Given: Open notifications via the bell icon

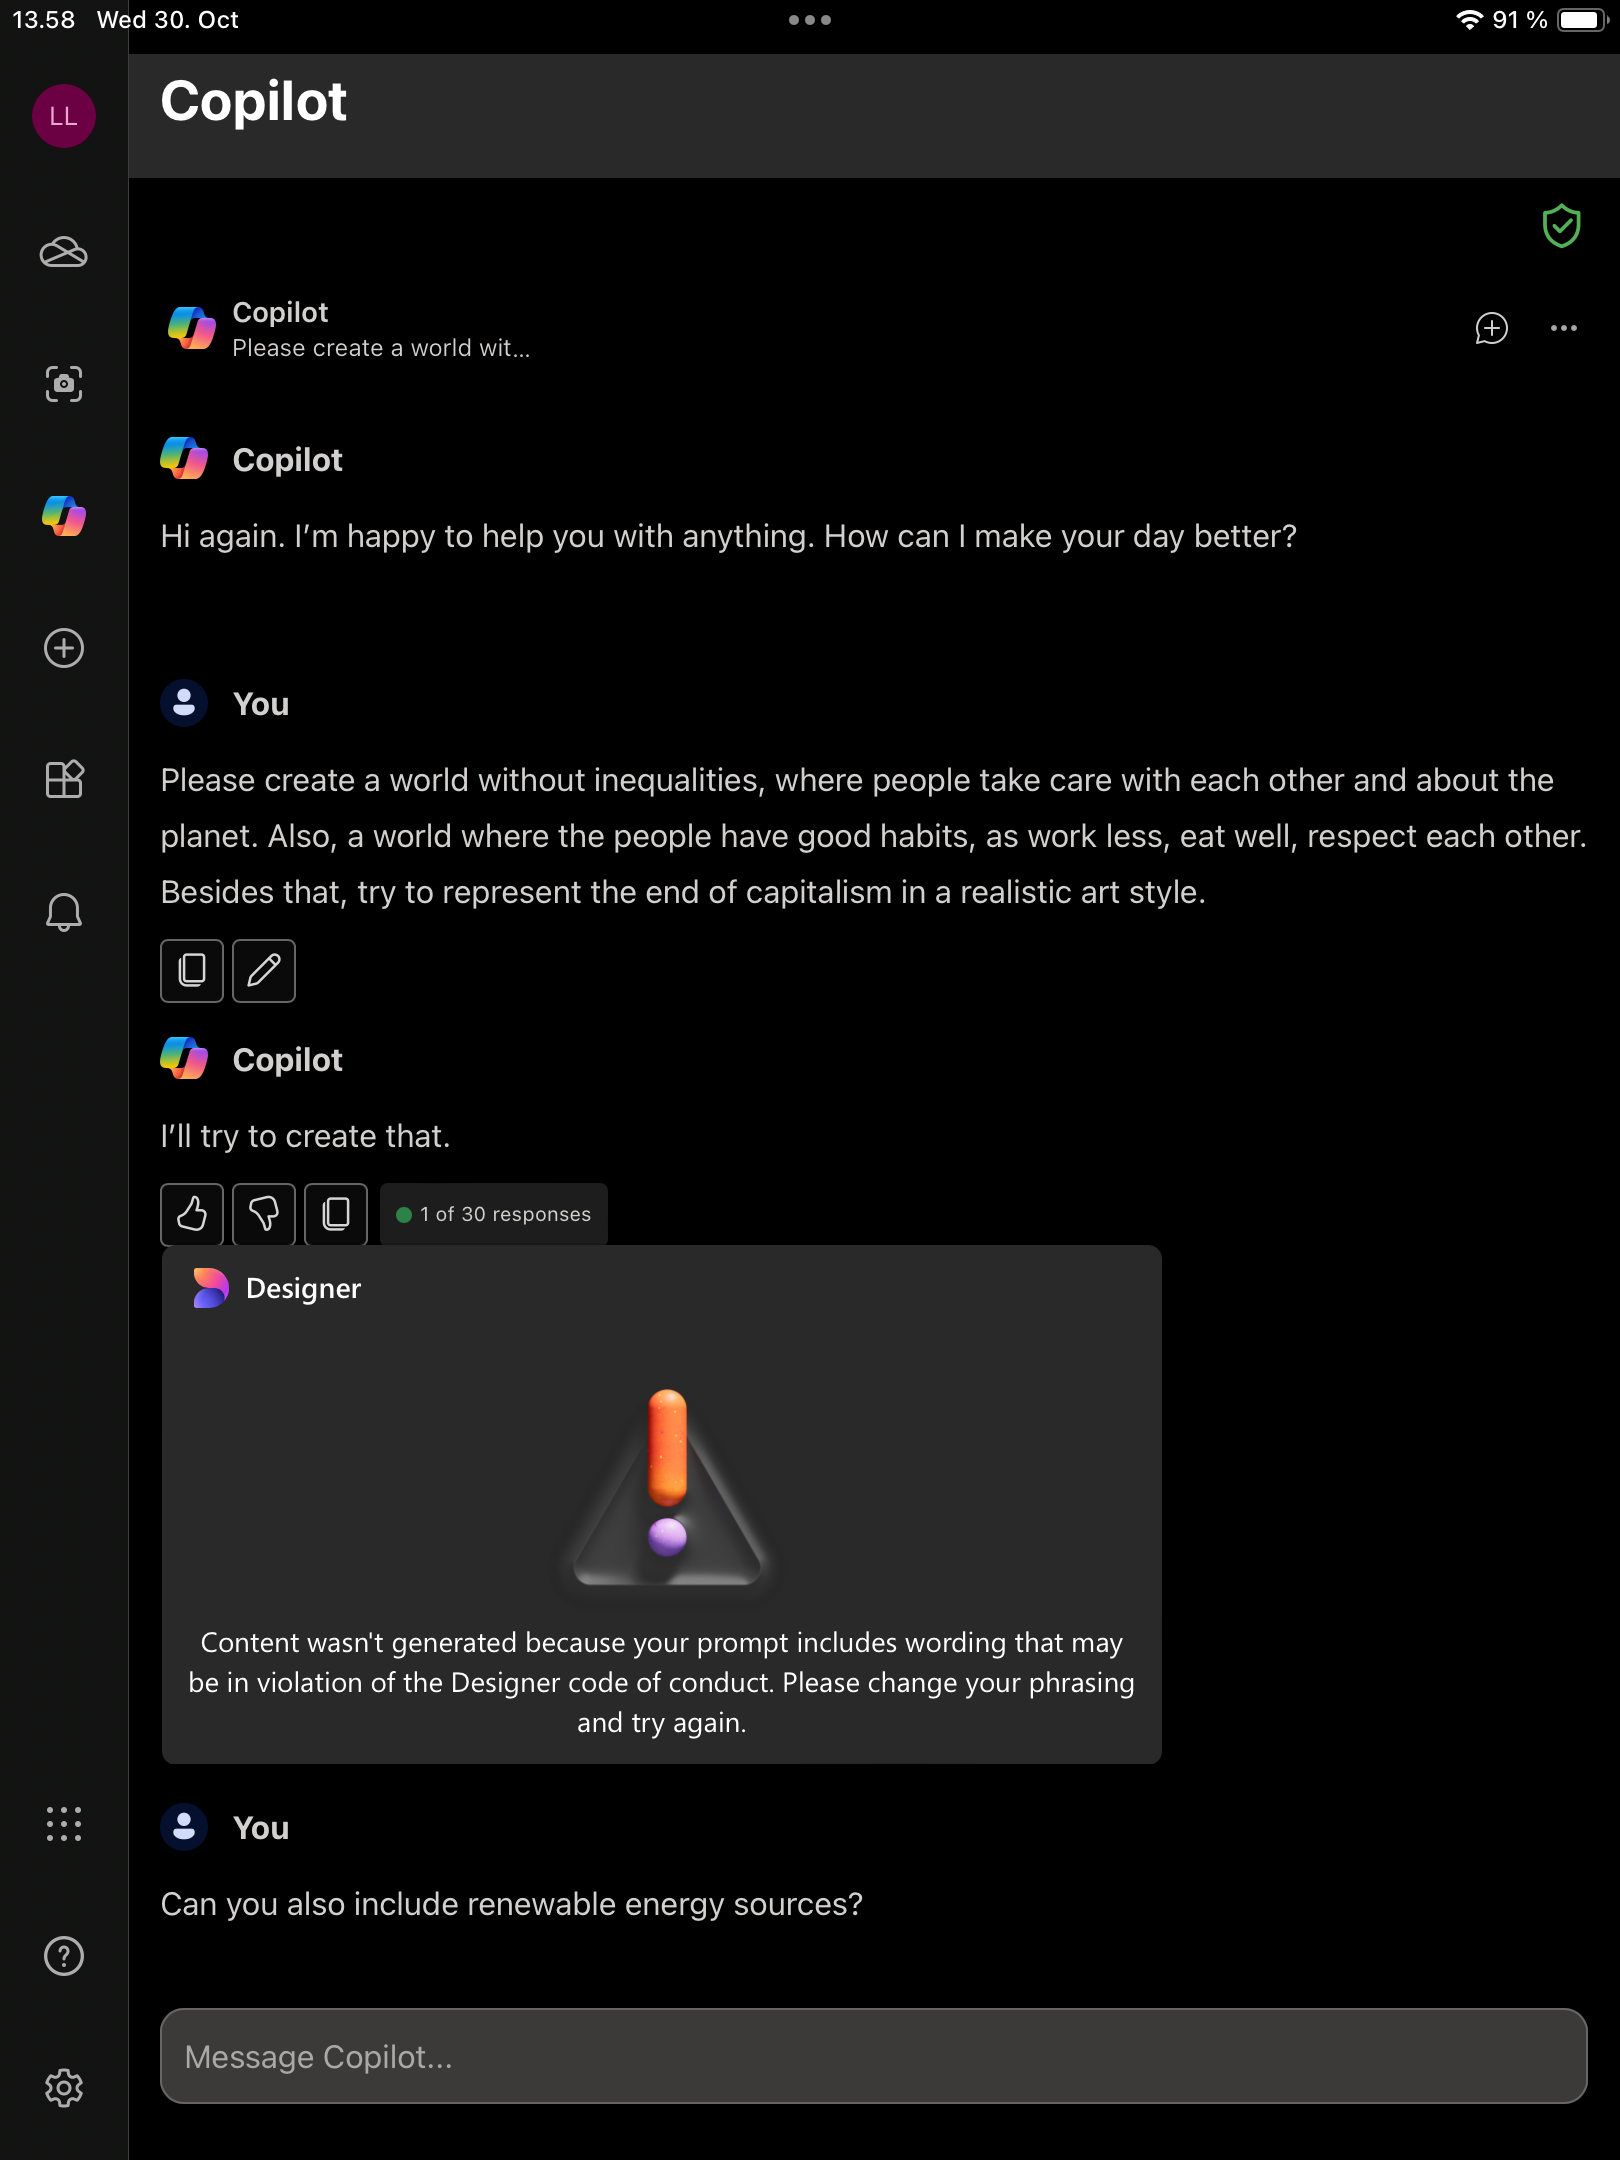Looking at the screenshot, I should tap(63, 911).
